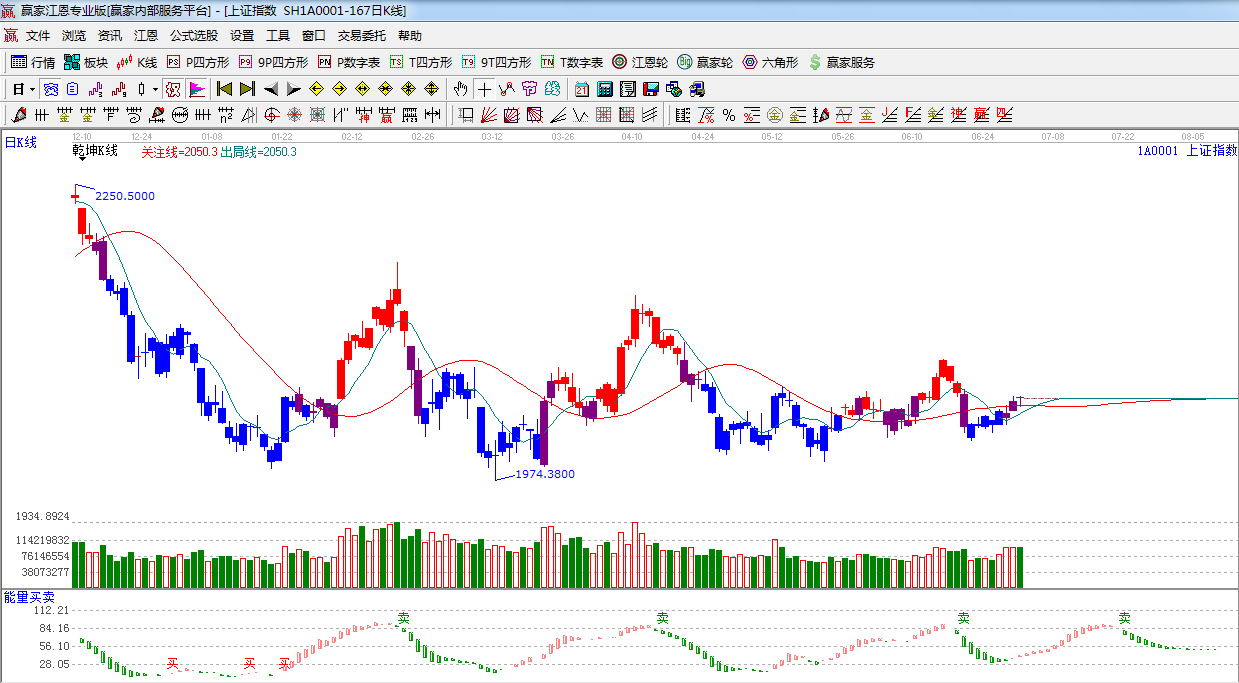Open the 六角形 hexagon tool
The image size is (1239, 683).
[770, 62]
